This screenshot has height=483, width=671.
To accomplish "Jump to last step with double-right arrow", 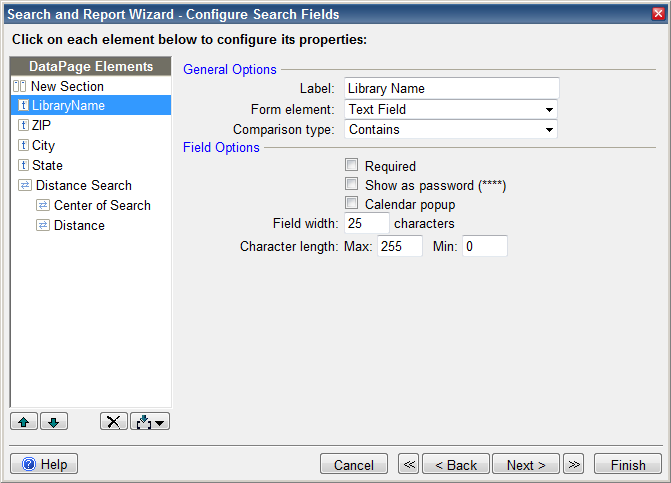I will point(573,465).
